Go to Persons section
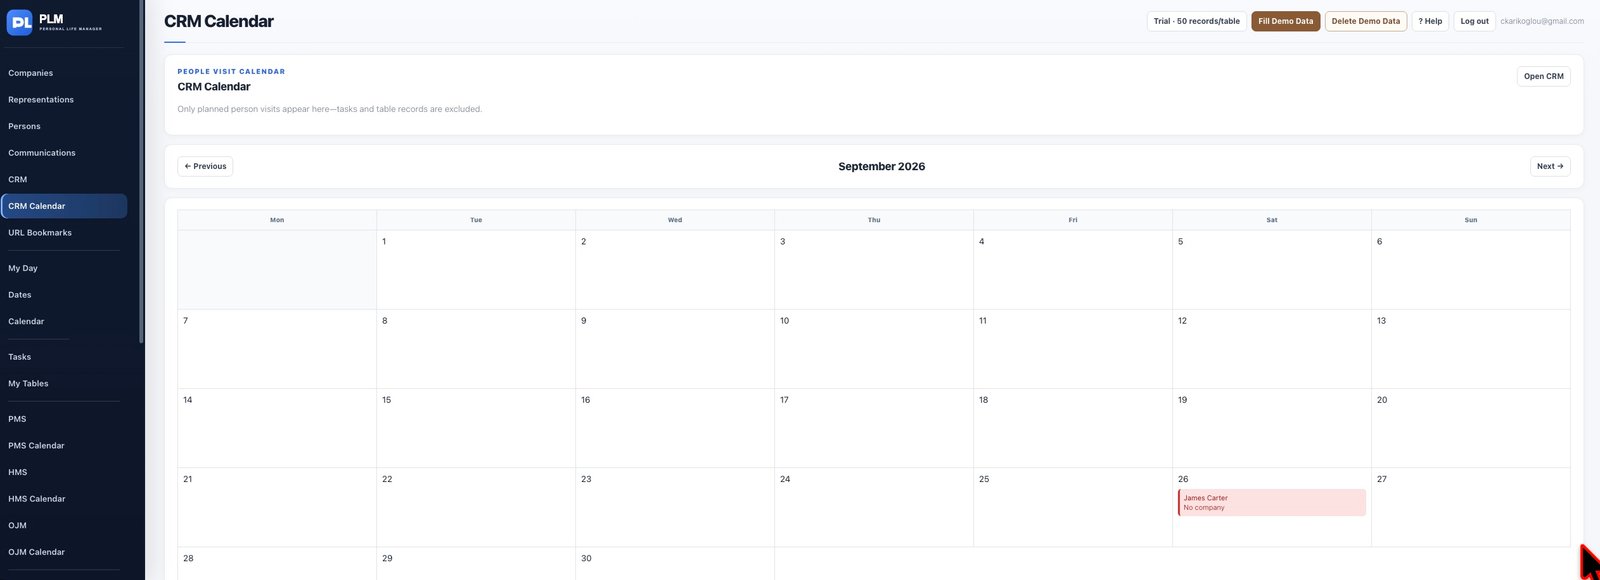 [25, 126]
